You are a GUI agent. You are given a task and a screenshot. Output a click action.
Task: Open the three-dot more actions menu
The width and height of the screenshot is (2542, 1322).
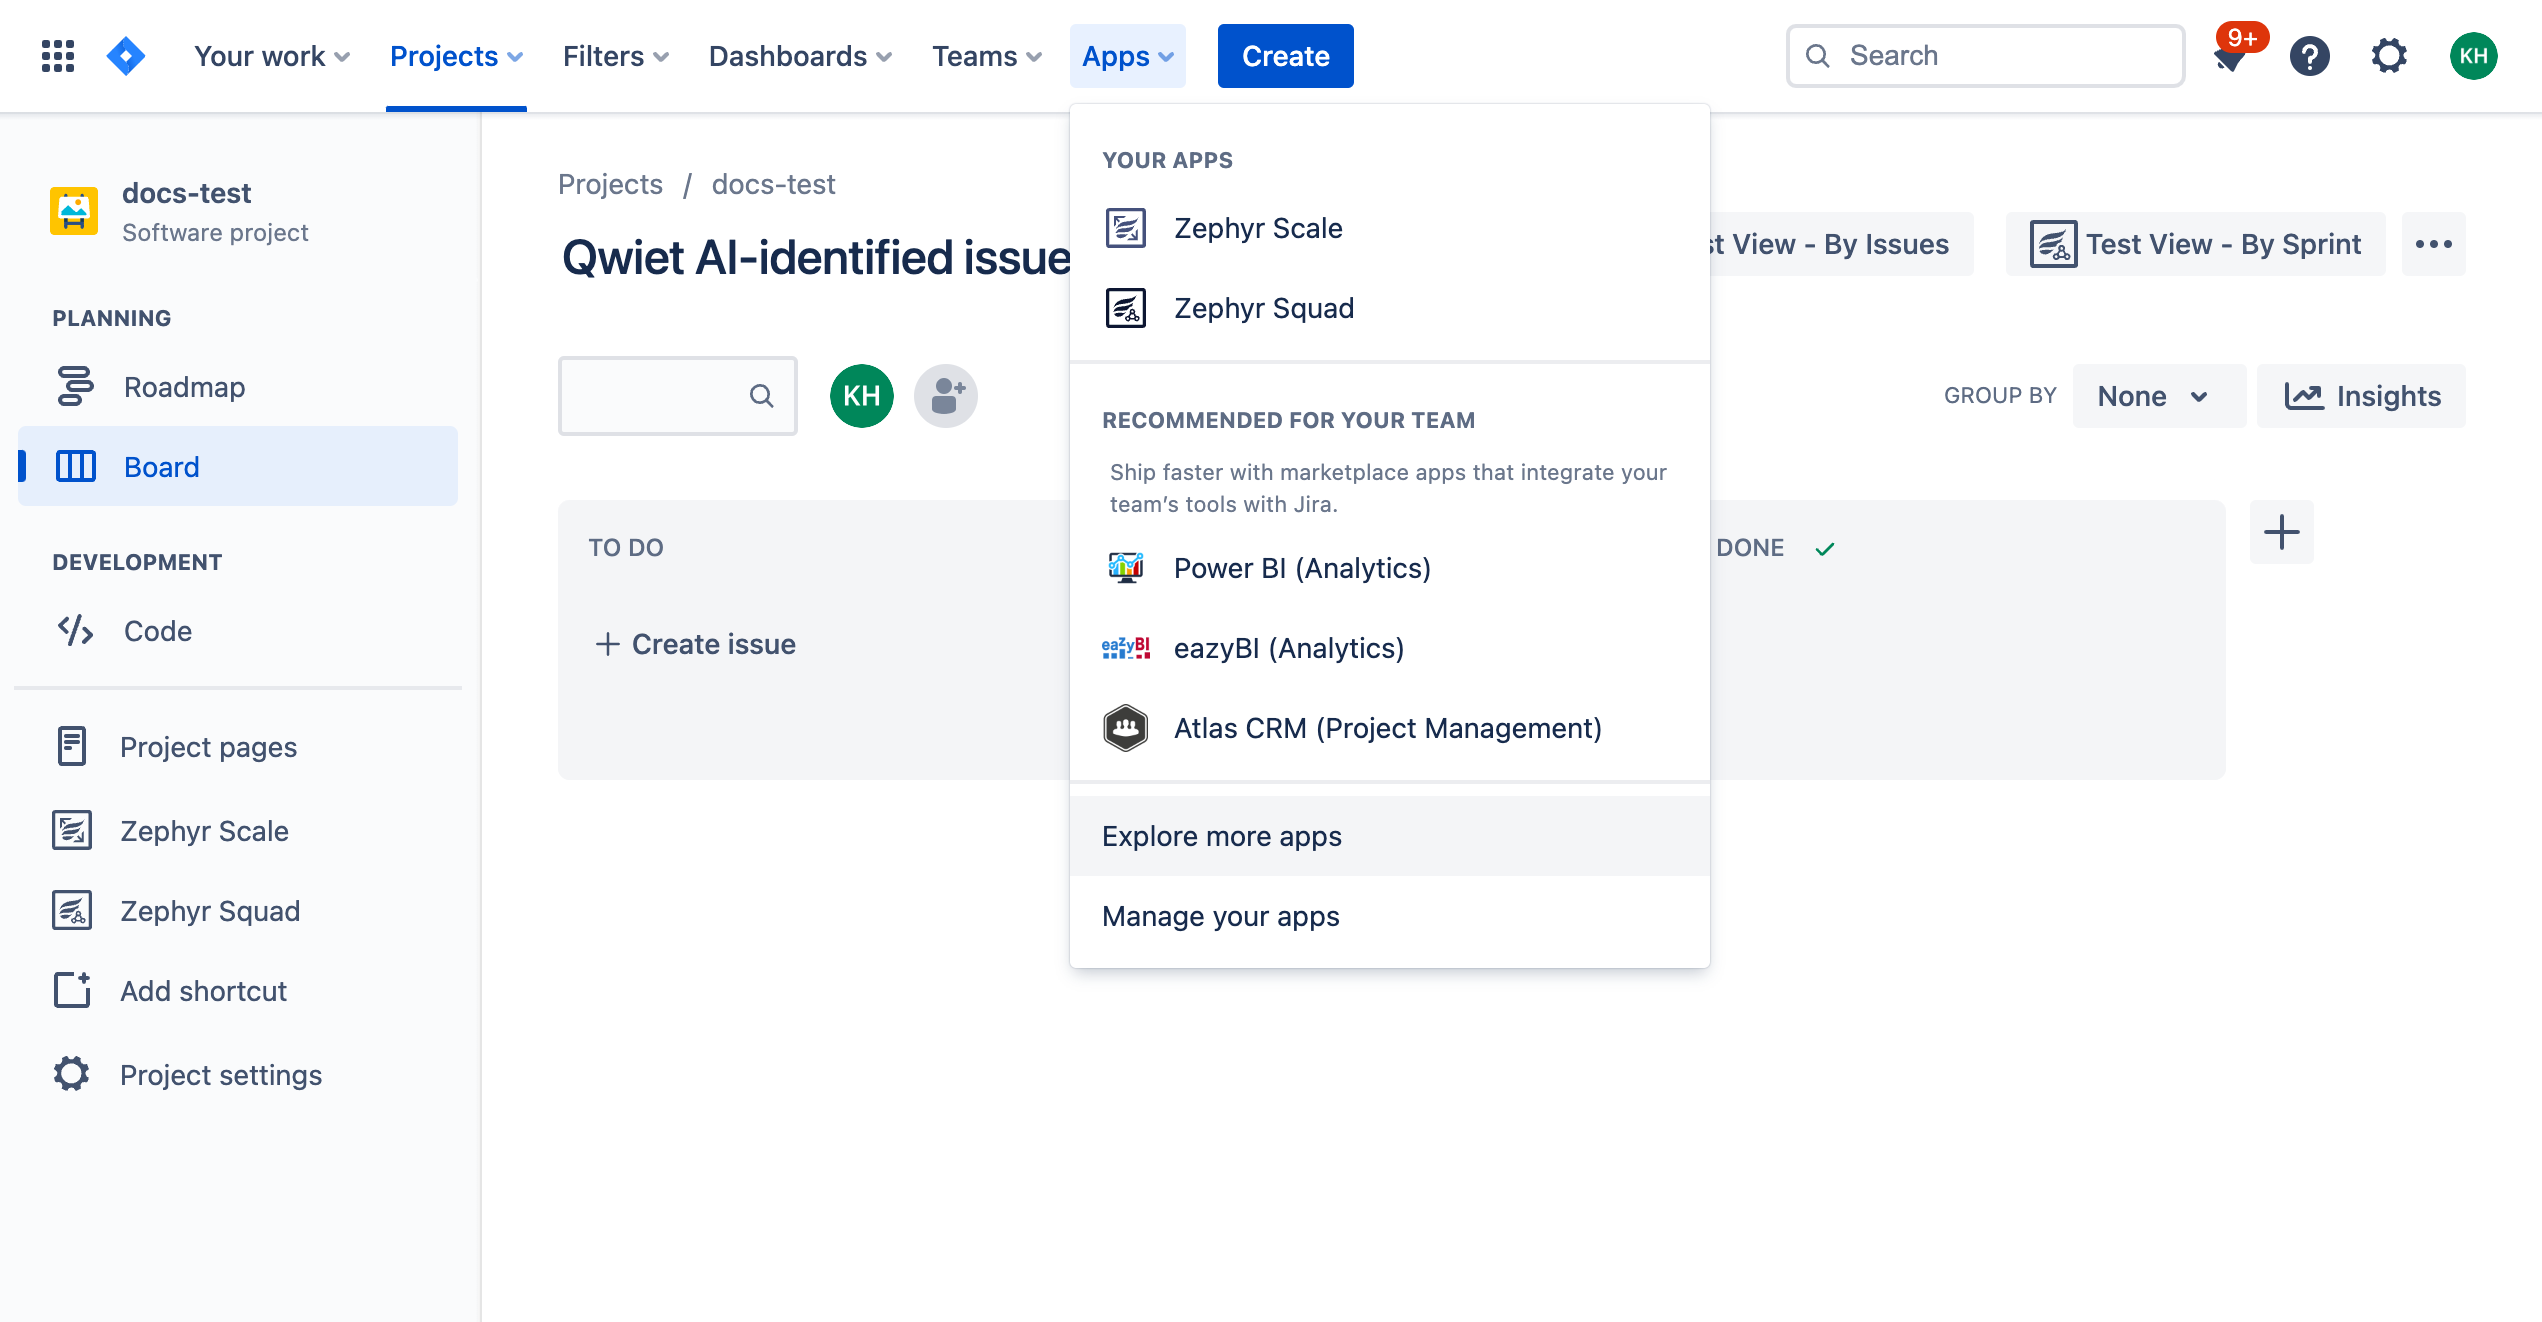tap(2434, 244)
